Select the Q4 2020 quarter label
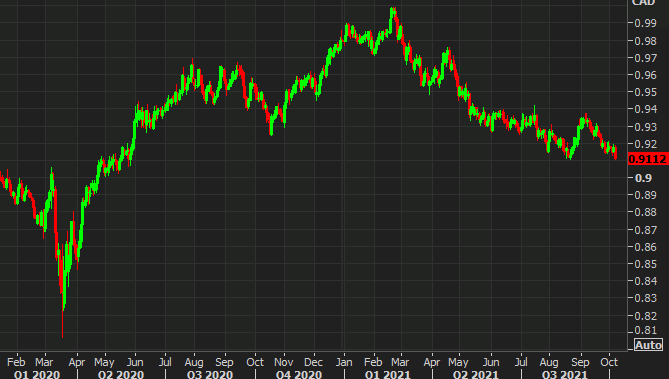Viewport: 669px width, 379px height. point(299,375)
